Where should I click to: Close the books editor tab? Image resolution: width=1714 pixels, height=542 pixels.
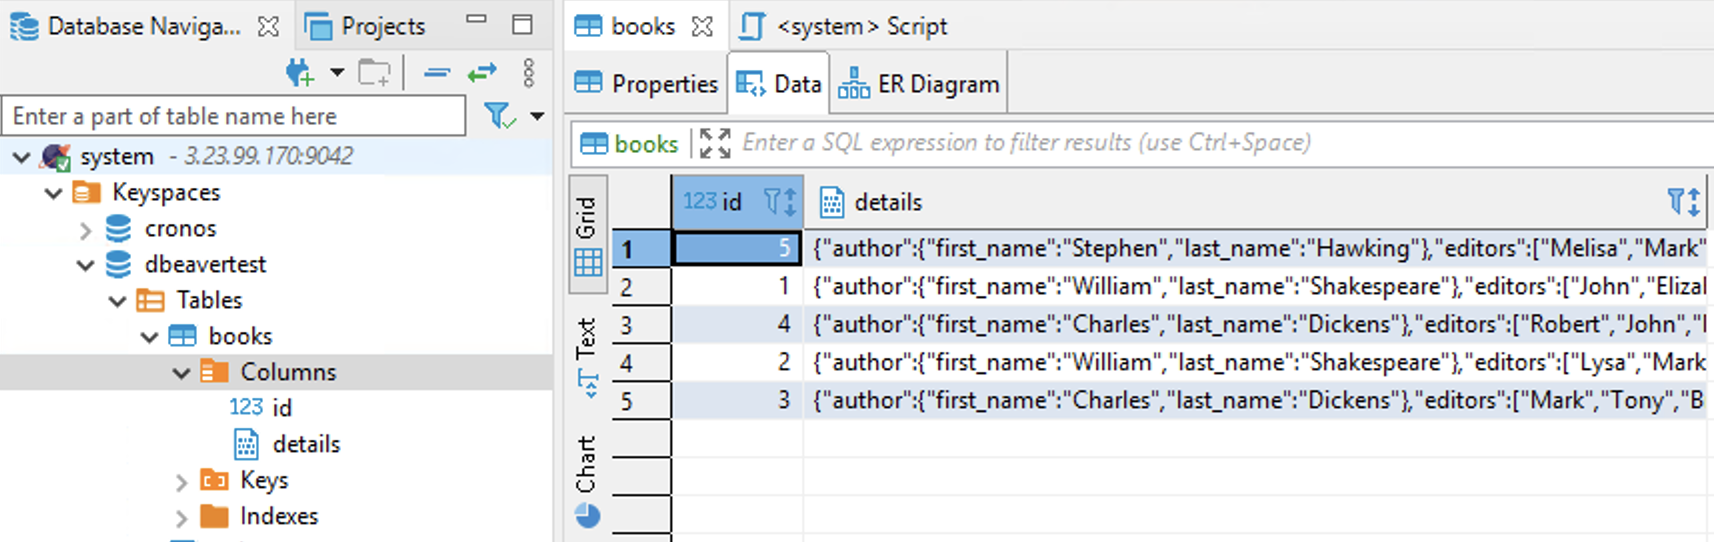[x=703, y=27]
